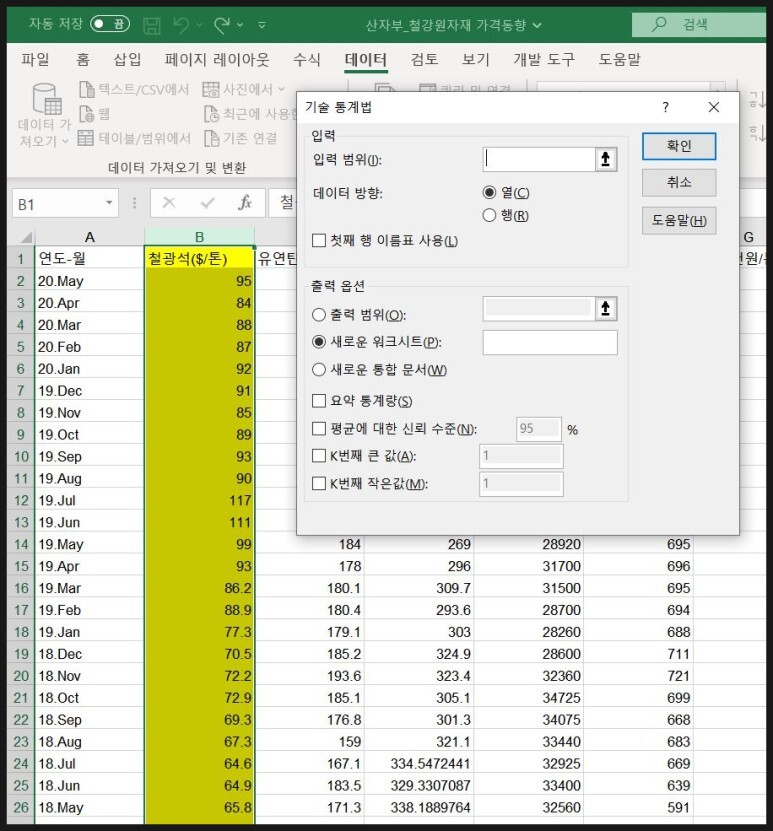Switch to the 삽입 (Insert) tab

pos(128,59)
